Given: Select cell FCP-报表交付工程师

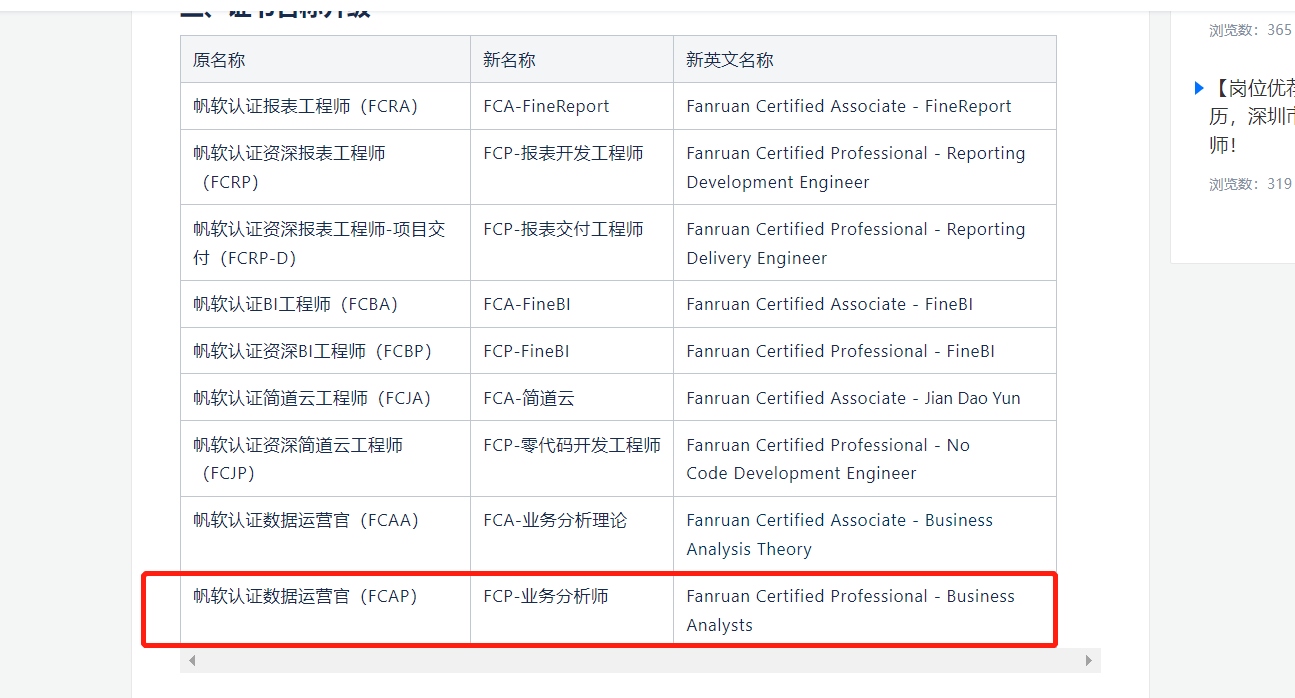Looking at the screenshot, I should coord(572,243).
